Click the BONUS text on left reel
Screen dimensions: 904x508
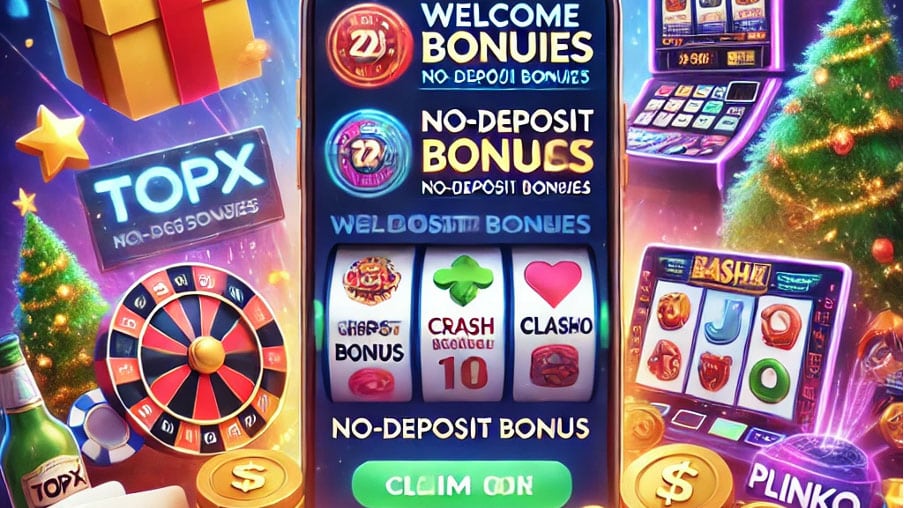pos(369,352)
